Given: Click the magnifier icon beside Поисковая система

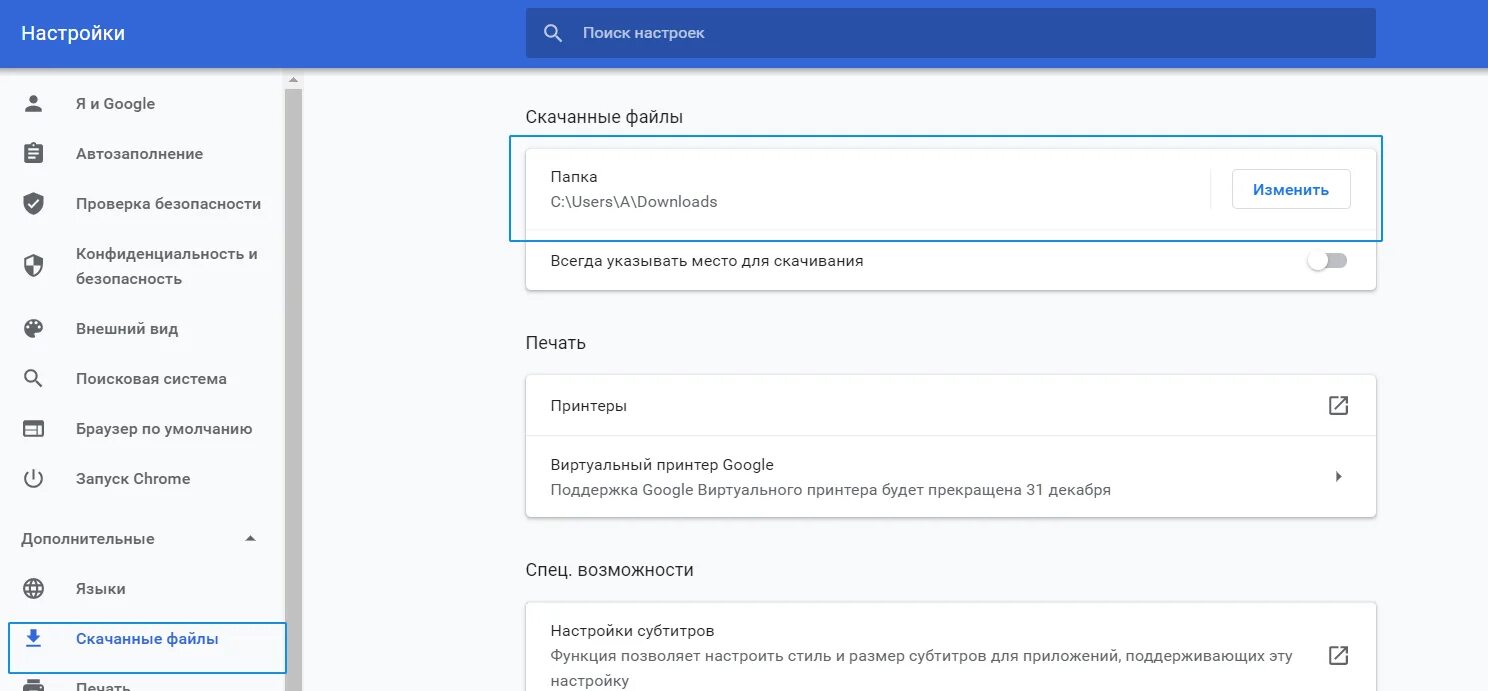Looking at the screenshot, I should point(34,379).
